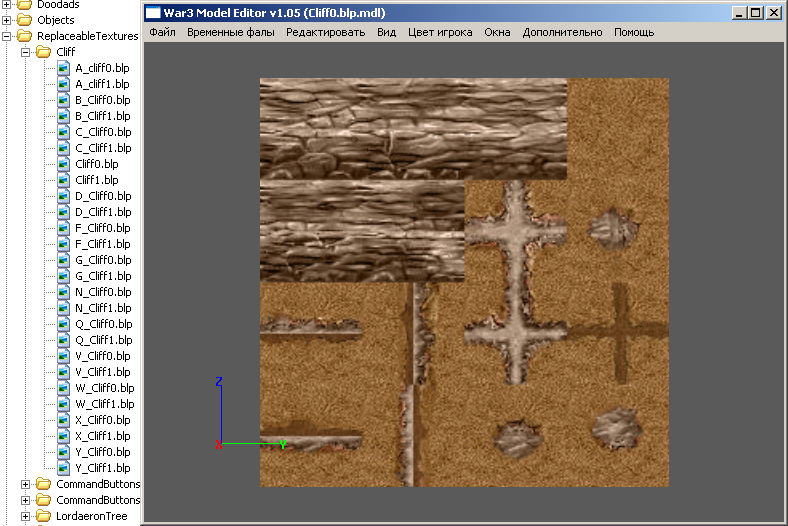Click the Q_Cliff1.blp file icon

63,340
